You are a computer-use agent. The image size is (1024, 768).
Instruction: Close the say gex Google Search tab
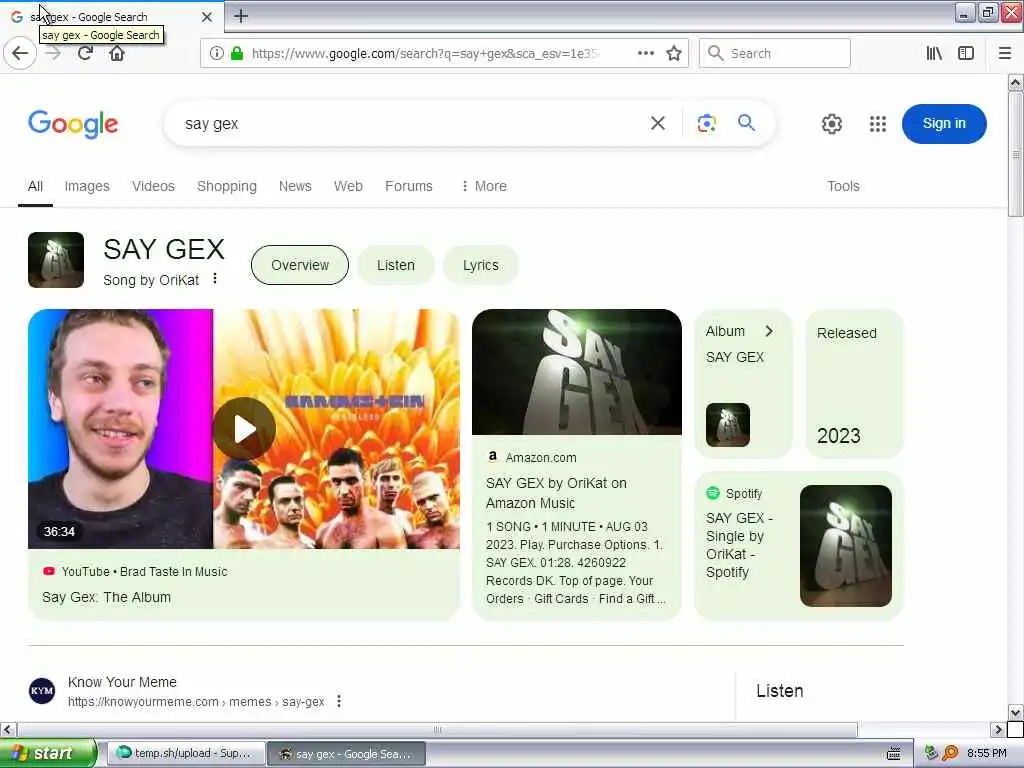(206, 17)
